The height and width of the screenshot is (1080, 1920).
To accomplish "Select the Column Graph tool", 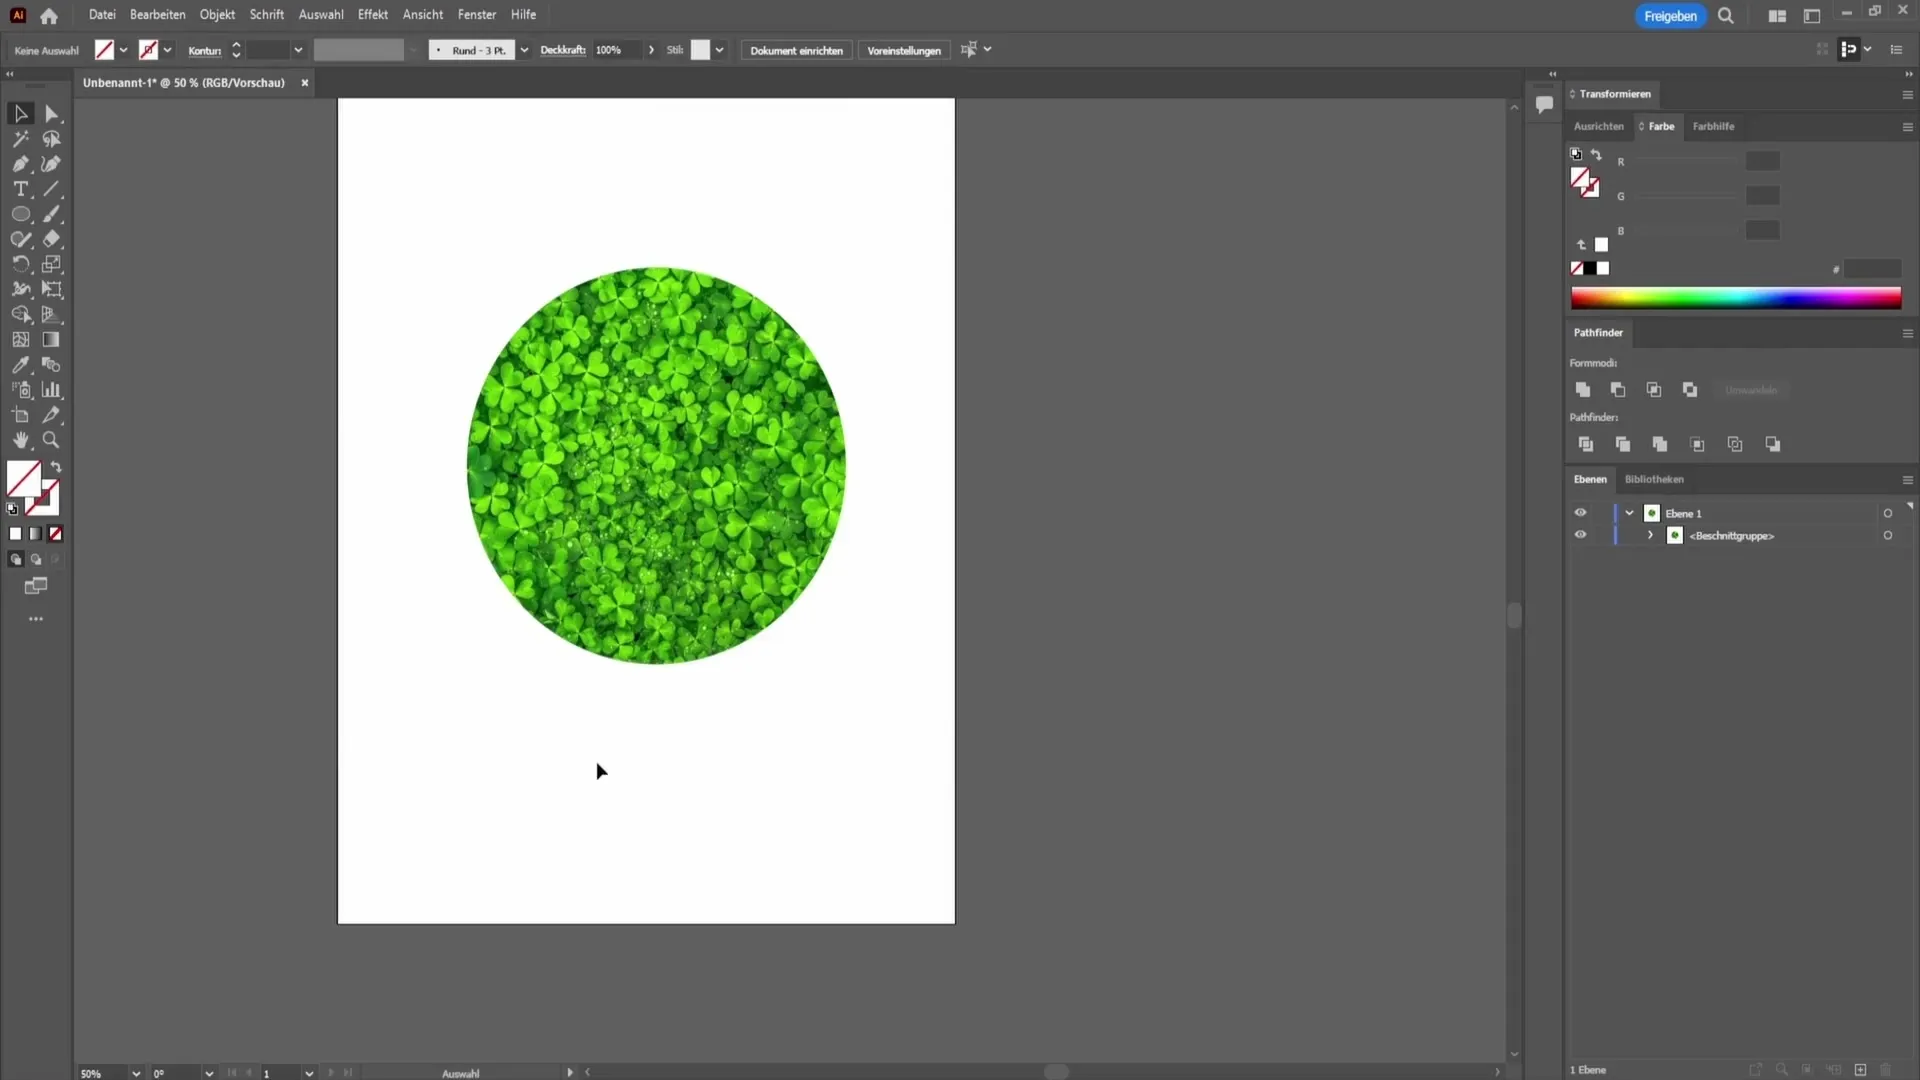I will 52,390.
